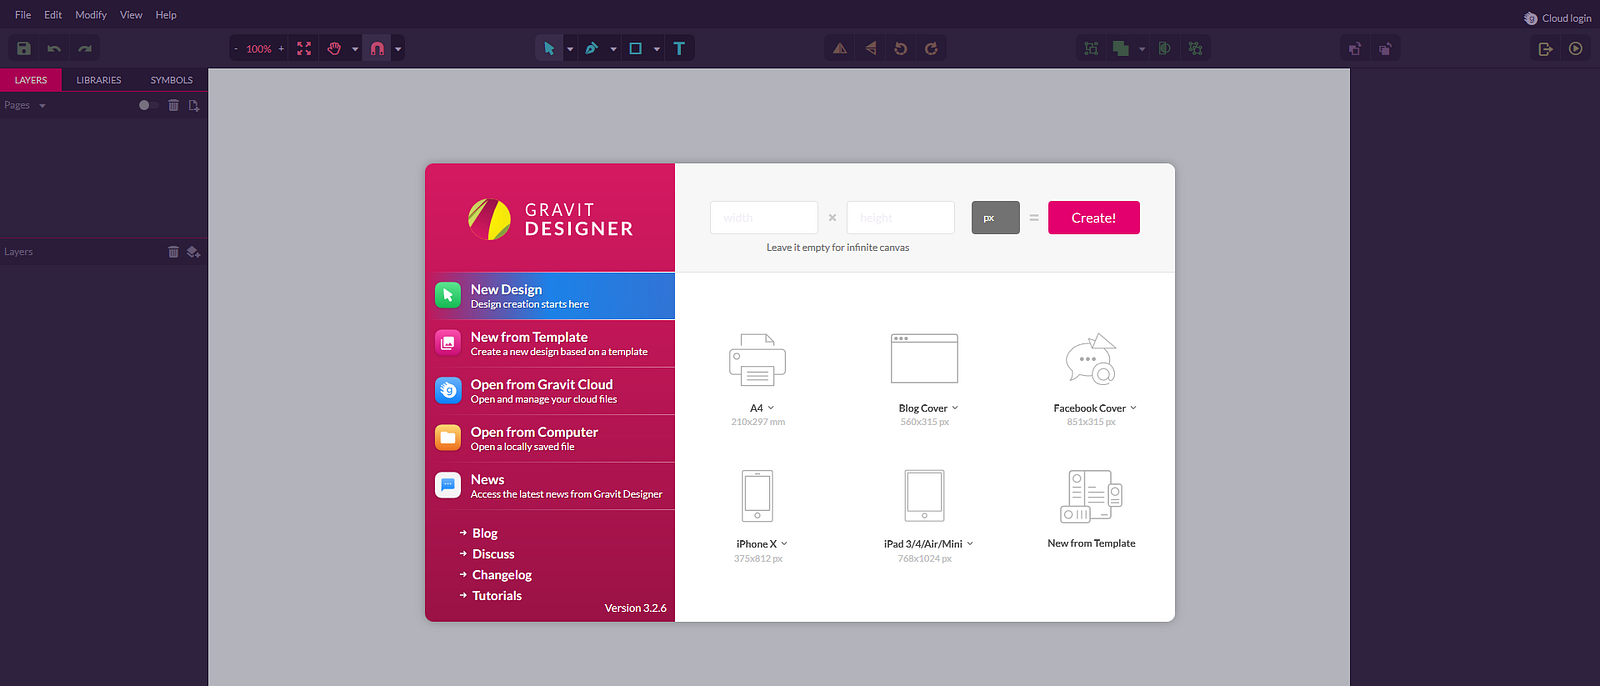Toggle the snapping magnet button
Image resolution: width=1600 pixels, height=686 pixels.
pyautogui.click(x=377, y=48)
